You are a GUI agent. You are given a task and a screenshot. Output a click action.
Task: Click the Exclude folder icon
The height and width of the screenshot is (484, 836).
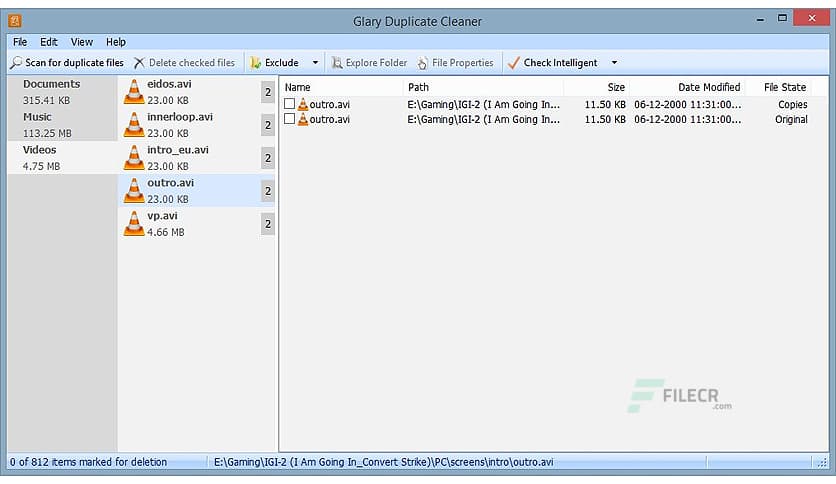click(256, 63)
